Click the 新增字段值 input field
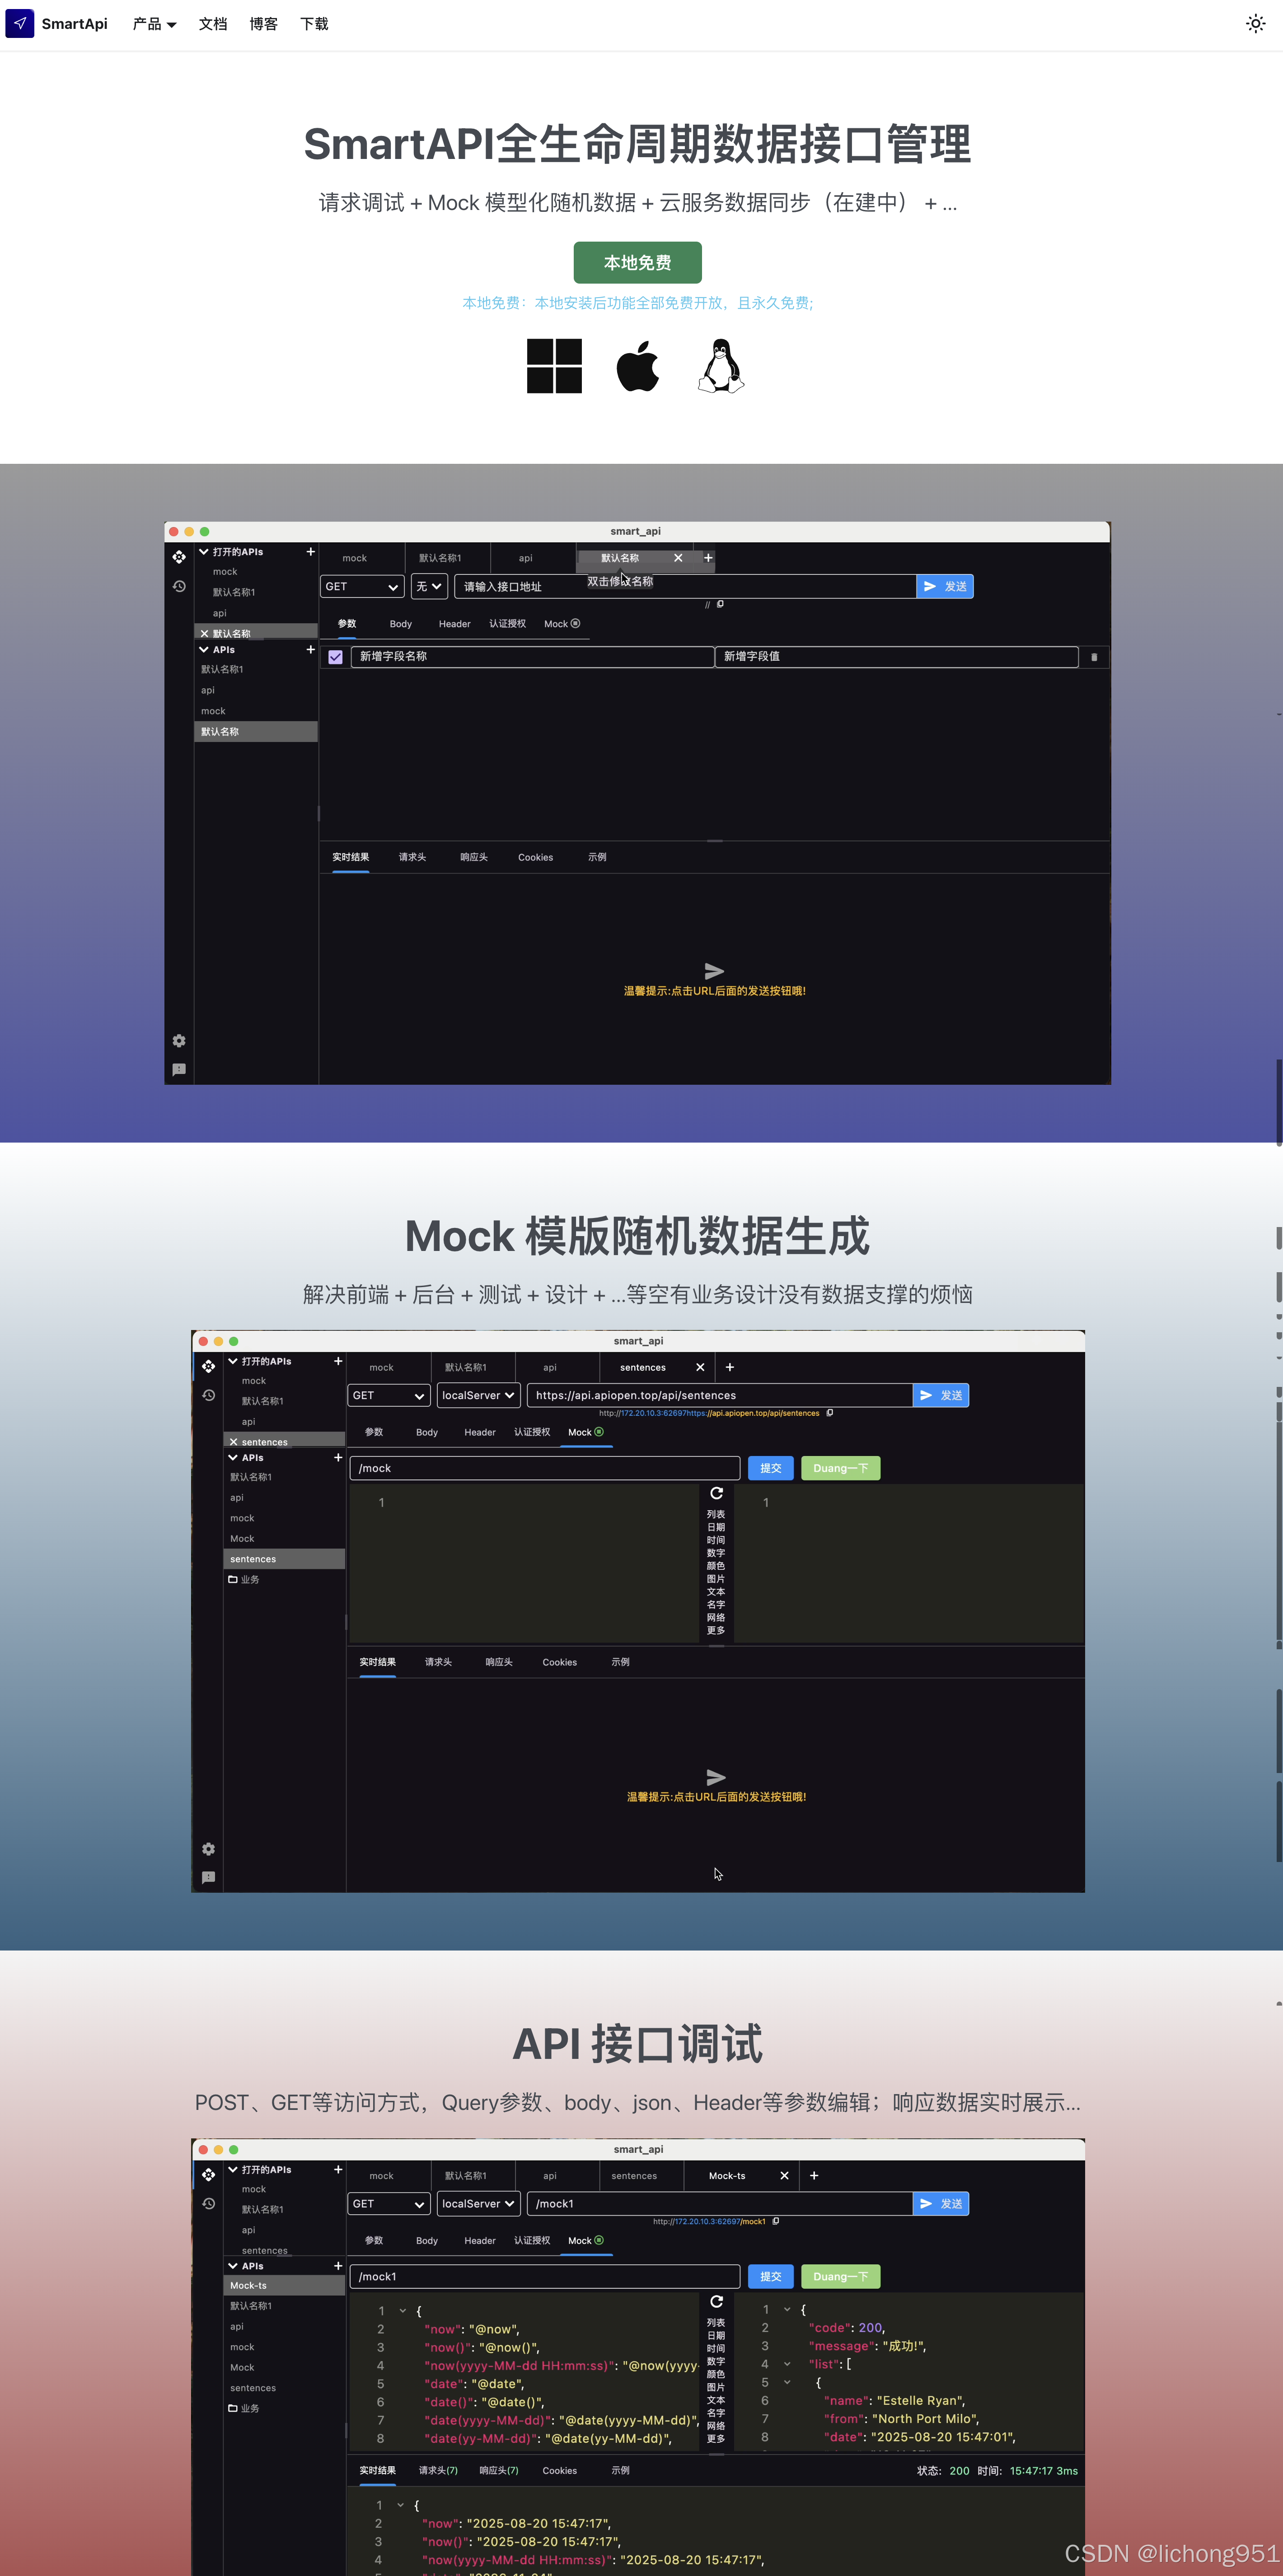Image resolution: width=1283 pixels, height=2576 pixels. tap(897, 657)
